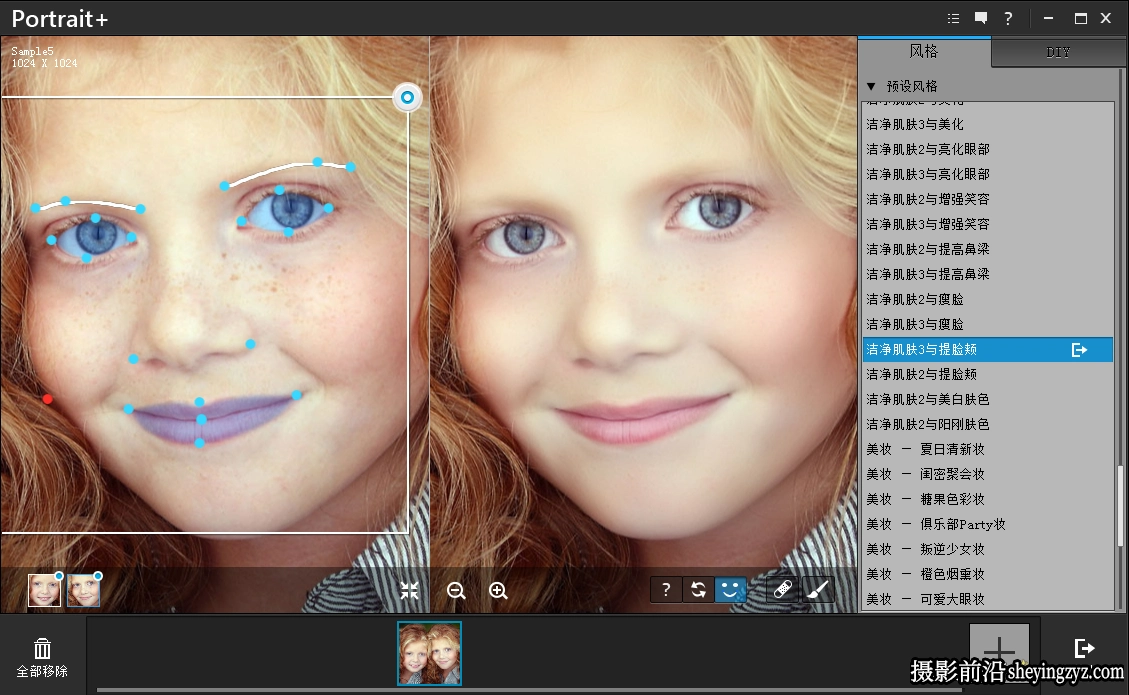Choose preset 洁净肌肤2与美白肤色
This screenshot has width=1129, height=695.
click(x=988, y=400)
